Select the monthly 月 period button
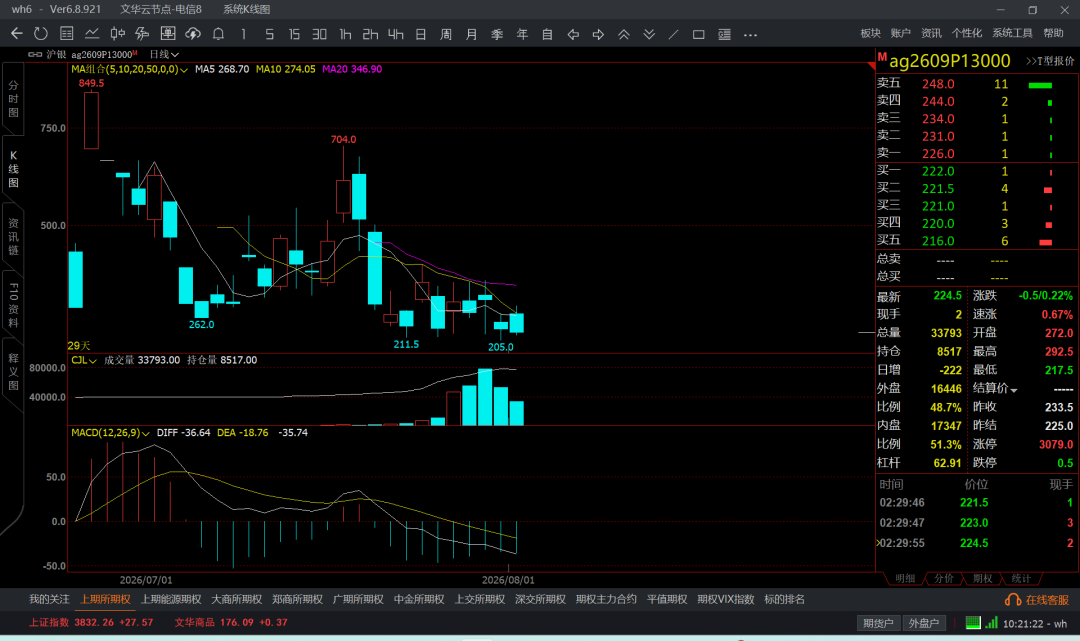 [471, 34]
